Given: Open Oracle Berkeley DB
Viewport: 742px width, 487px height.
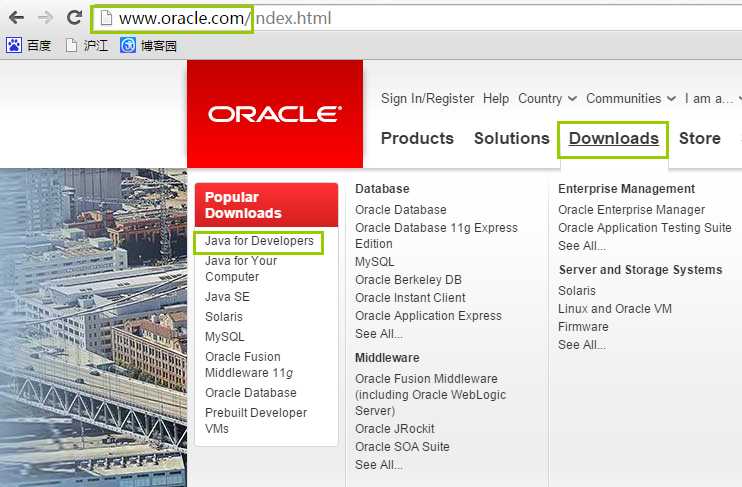Looking at the screenshot, I should (408, 280).
